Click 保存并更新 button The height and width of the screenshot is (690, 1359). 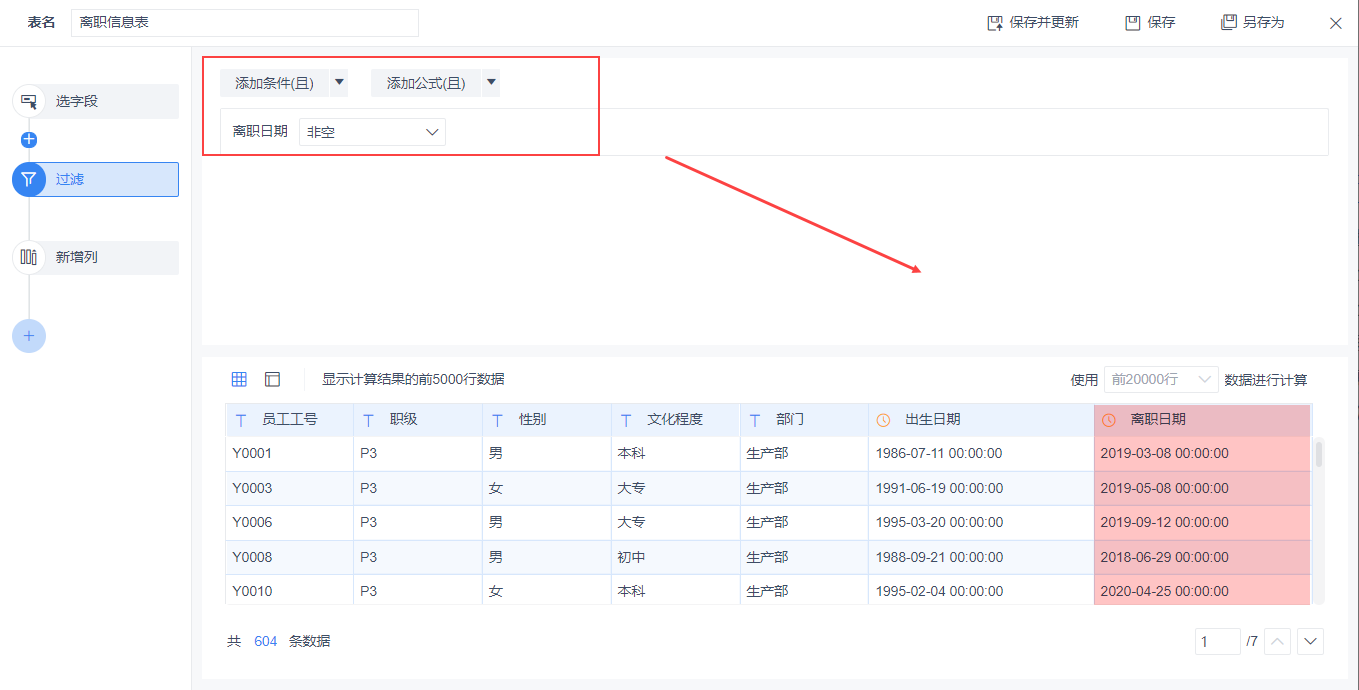coord(1033,22)
